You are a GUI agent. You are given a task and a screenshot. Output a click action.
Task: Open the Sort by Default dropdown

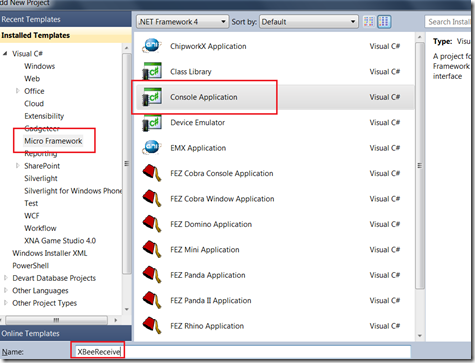pos(309,22)
